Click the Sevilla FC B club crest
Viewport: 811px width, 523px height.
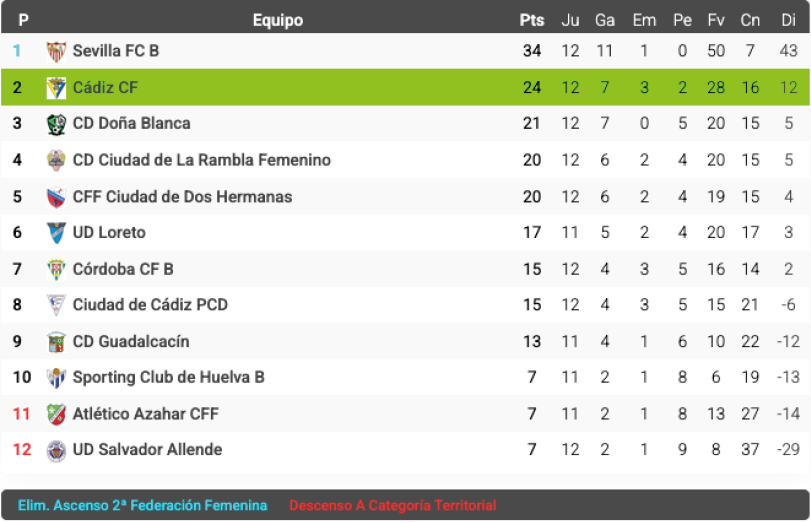pyautogui.click(x=56, y=52)
